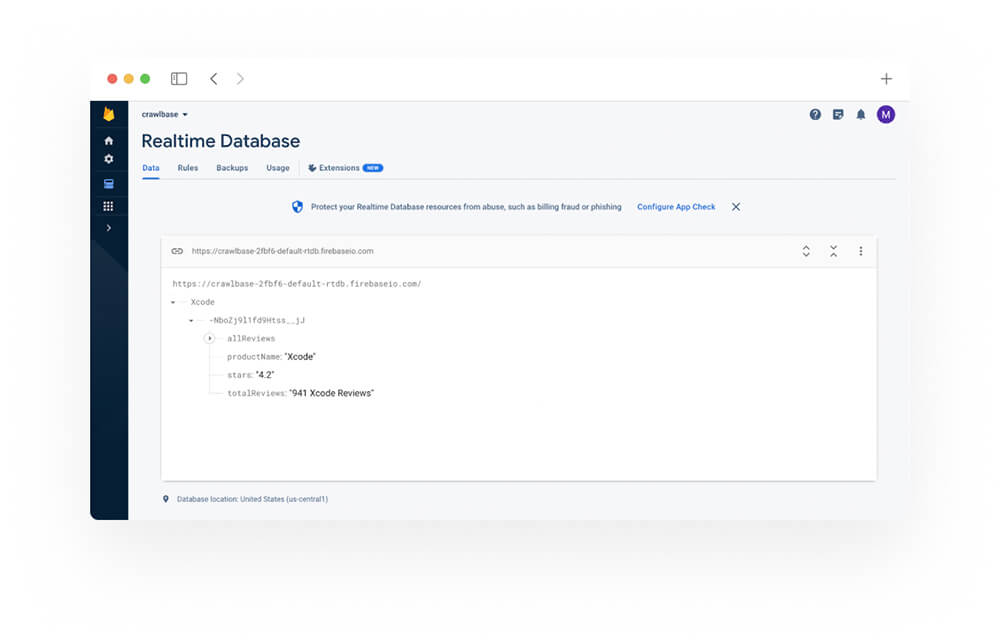This screenshot has height=643, width=1000.
Task: Toggle collapse all data nodes
Action: click(834, 252)
